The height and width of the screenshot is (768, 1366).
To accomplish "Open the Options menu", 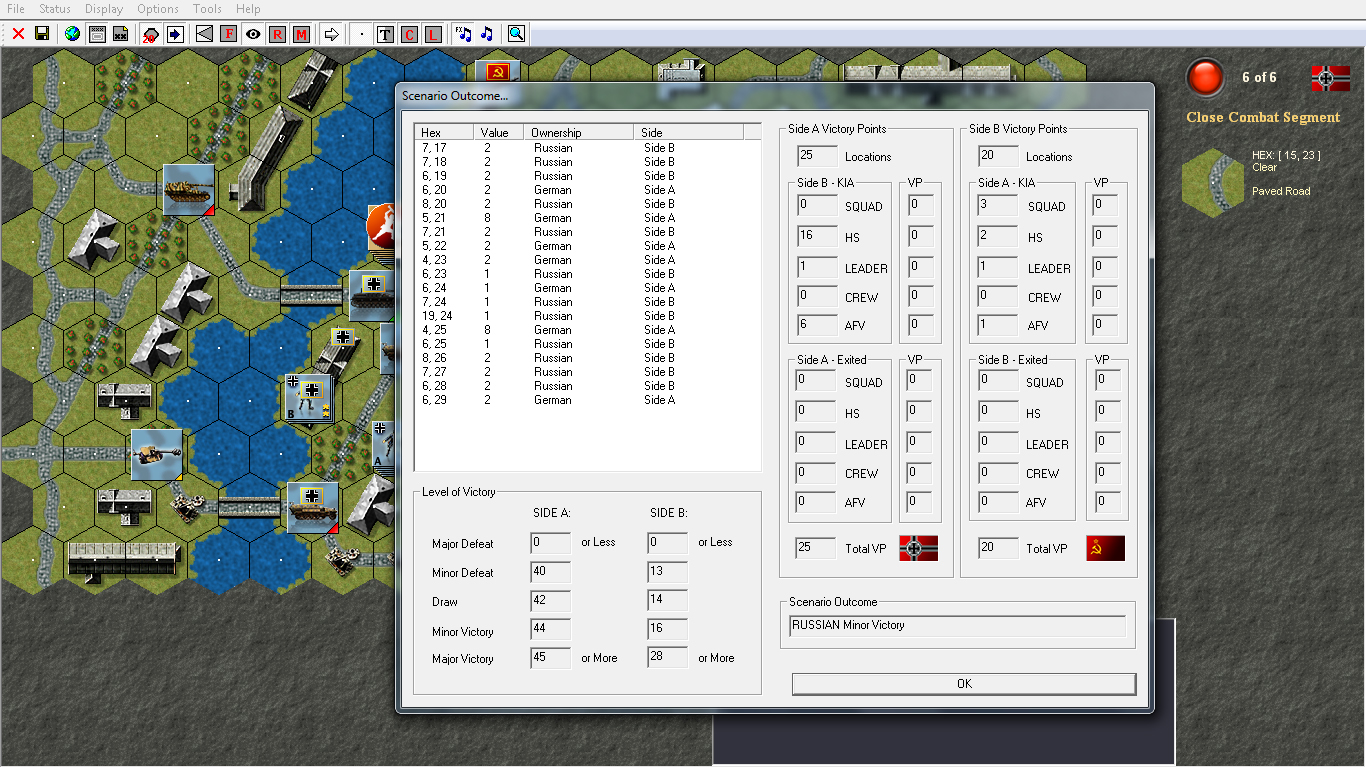I will coord(158,9).
